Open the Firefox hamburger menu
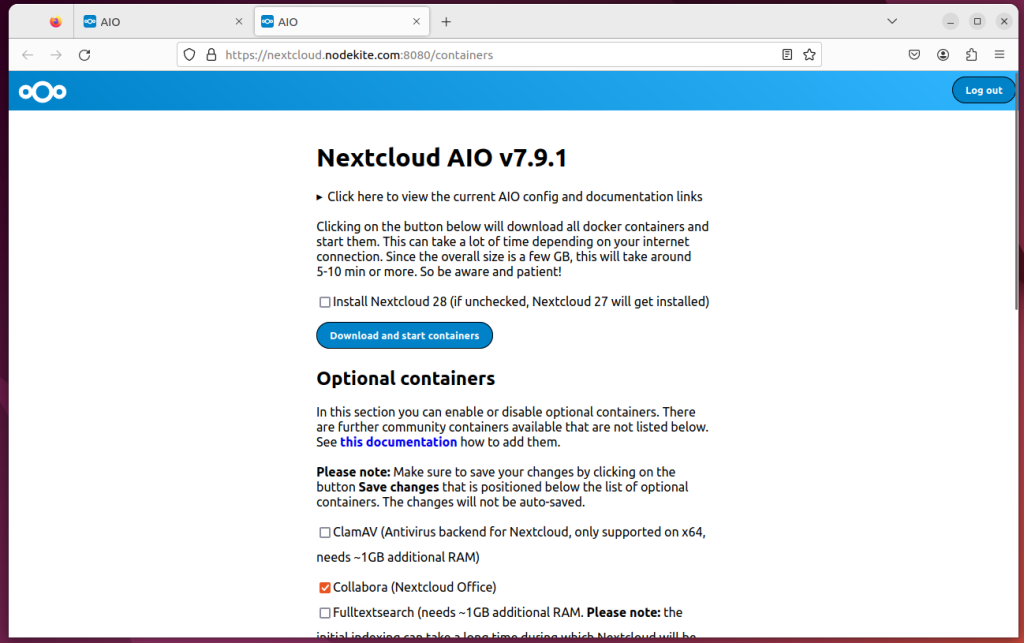The image size is (1024, 643). tap(999, 54)
